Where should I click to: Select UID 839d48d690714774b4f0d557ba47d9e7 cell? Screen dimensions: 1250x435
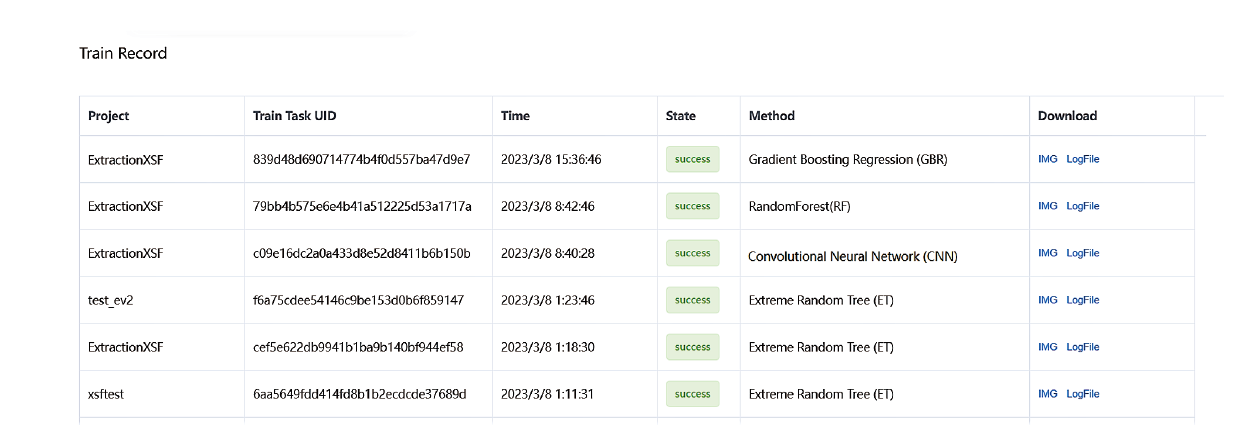362,159
